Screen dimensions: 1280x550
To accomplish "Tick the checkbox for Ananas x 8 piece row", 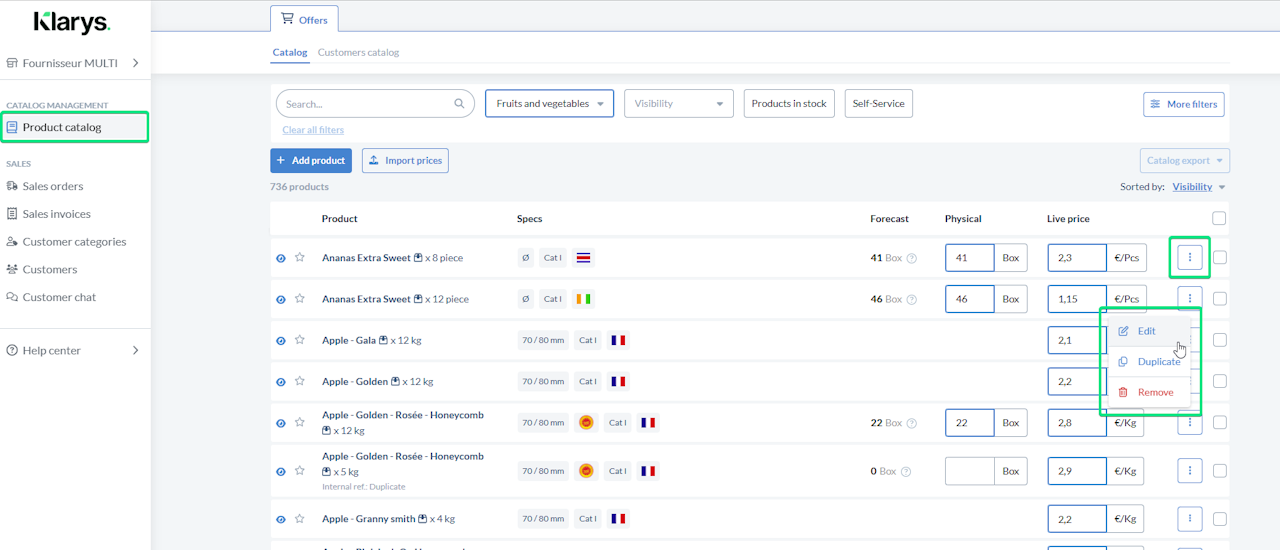I will pyautogui.click(x=1219, y=258).
